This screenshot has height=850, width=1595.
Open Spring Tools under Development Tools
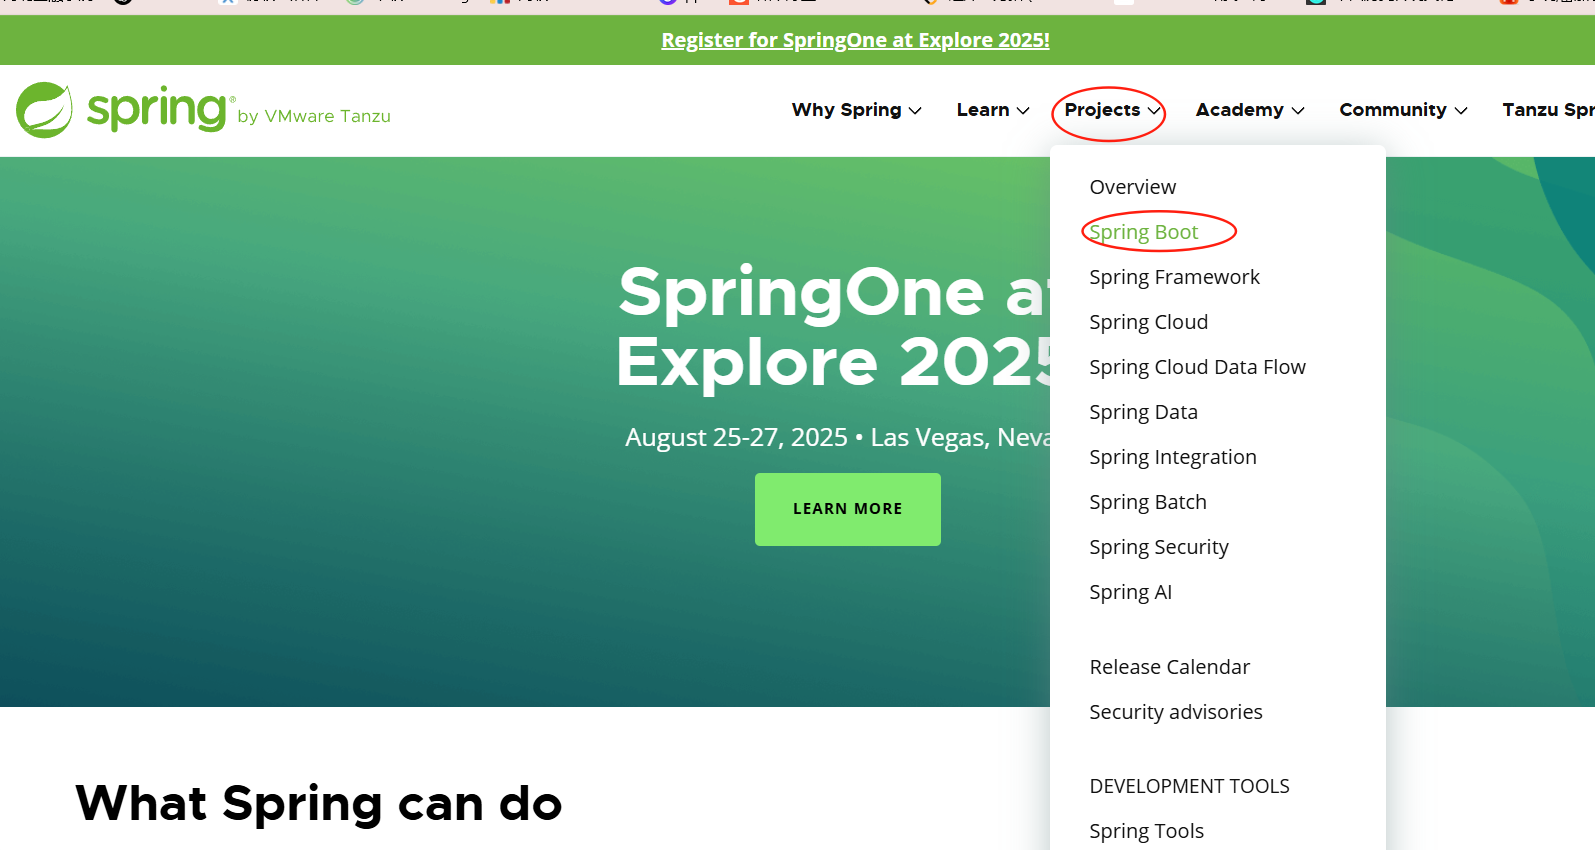coord(1146,831)
